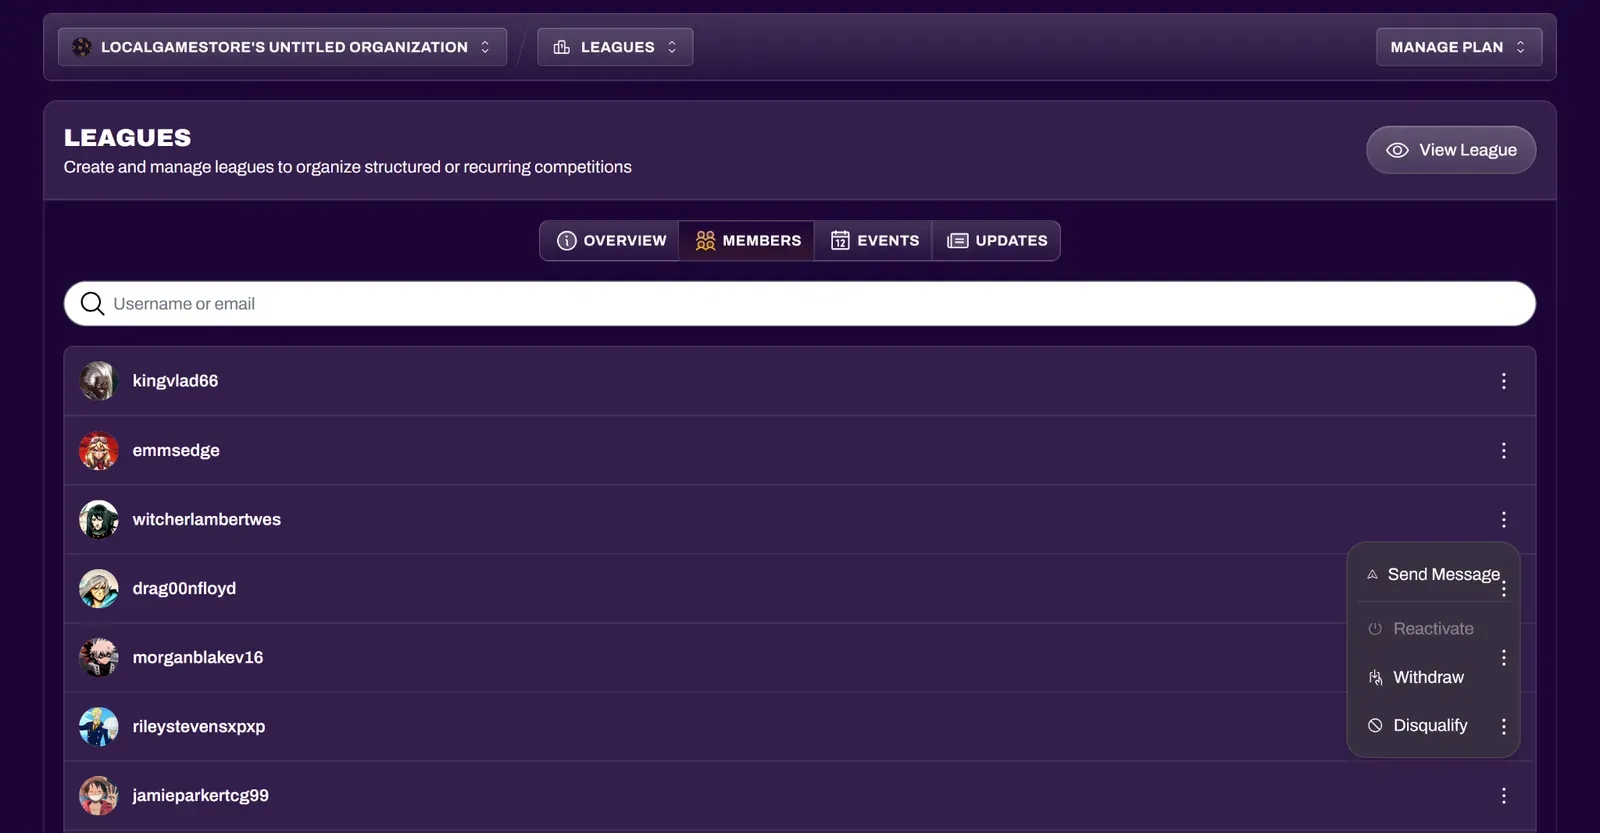Switch to the Events tab
The image size is (1600, 833).
coord(874,241)
